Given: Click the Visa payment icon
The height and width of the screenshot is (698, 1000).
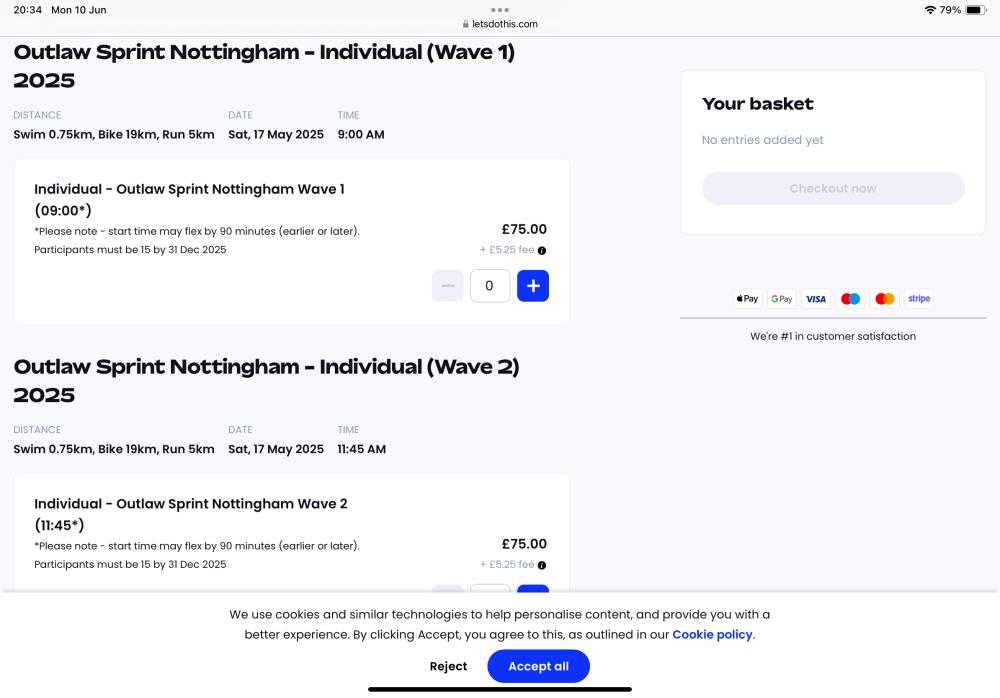Looking at the screenshot, I should tap(816, 299).
